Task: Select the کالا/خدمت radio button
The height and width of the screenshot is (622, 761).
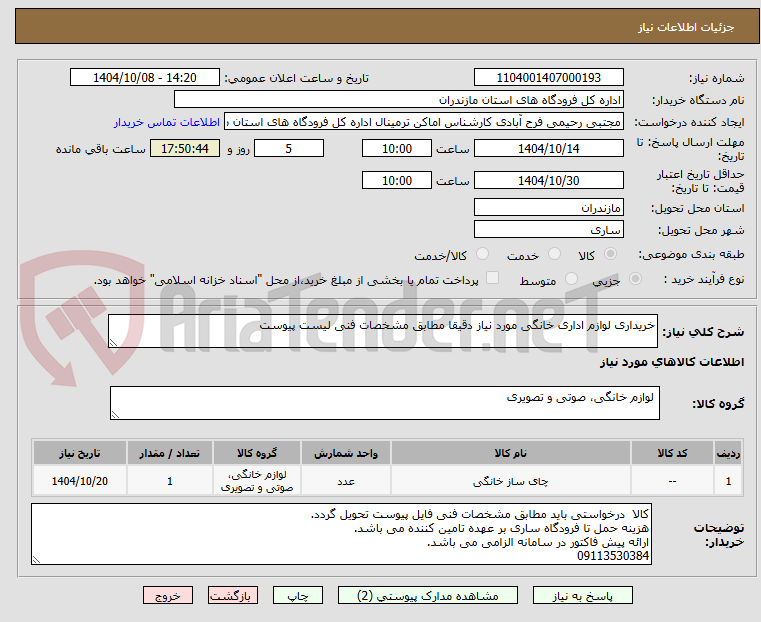Action: tap(482, 254)
